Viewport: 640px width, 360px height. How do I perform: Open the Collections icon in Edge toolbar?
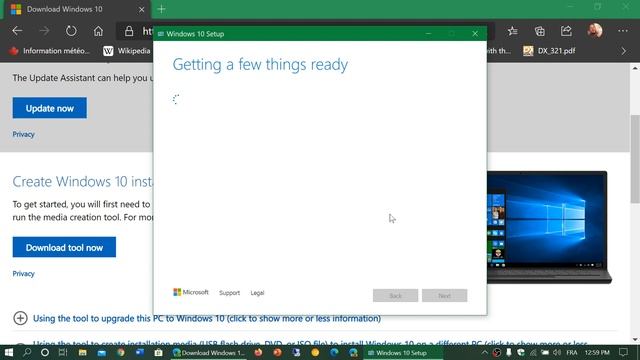click(540, 31)
